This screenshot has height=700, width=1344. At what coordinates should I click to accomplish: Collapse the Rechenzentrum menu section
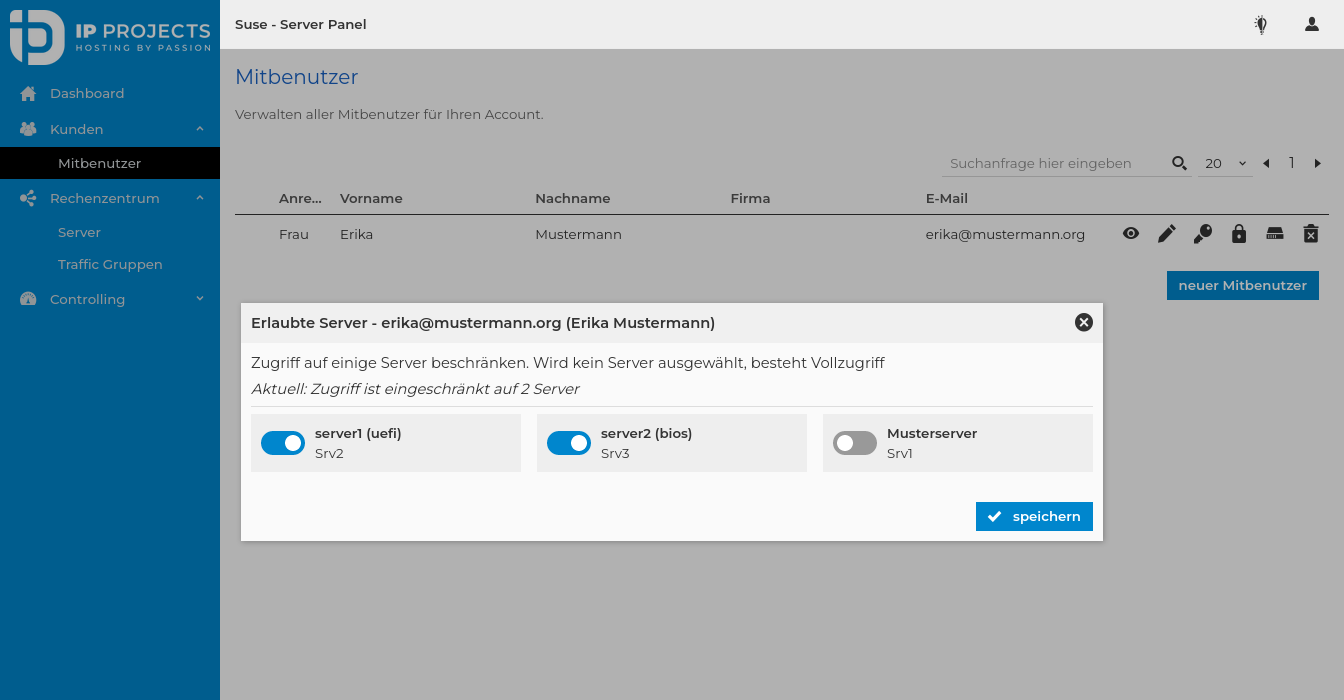pyautogui.click(x=110, y=197)
